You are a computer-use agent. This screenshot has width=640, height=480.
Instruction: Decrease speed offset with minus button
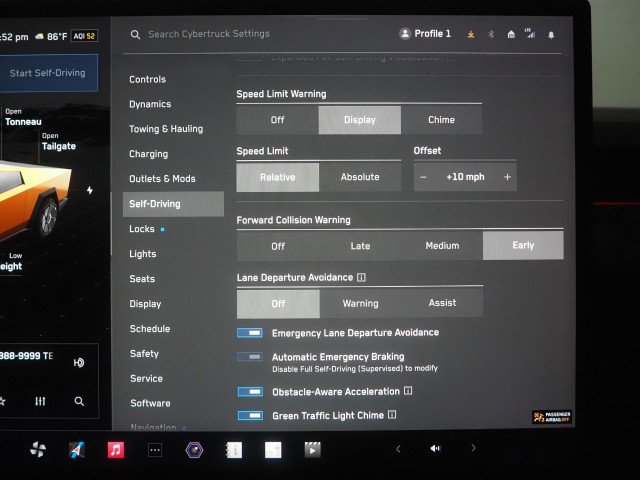(423, 177)
